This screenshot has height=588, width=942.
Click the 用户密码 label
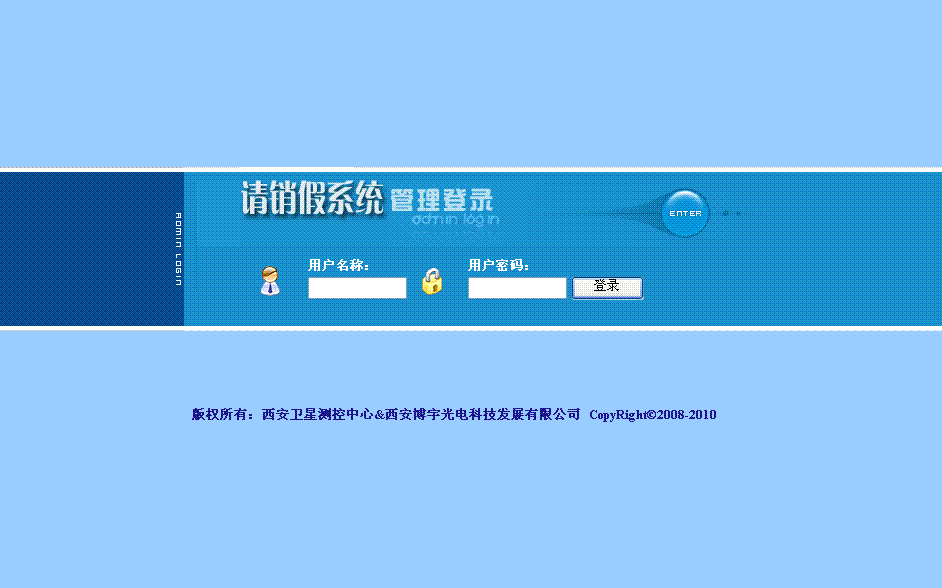point(499,265)
